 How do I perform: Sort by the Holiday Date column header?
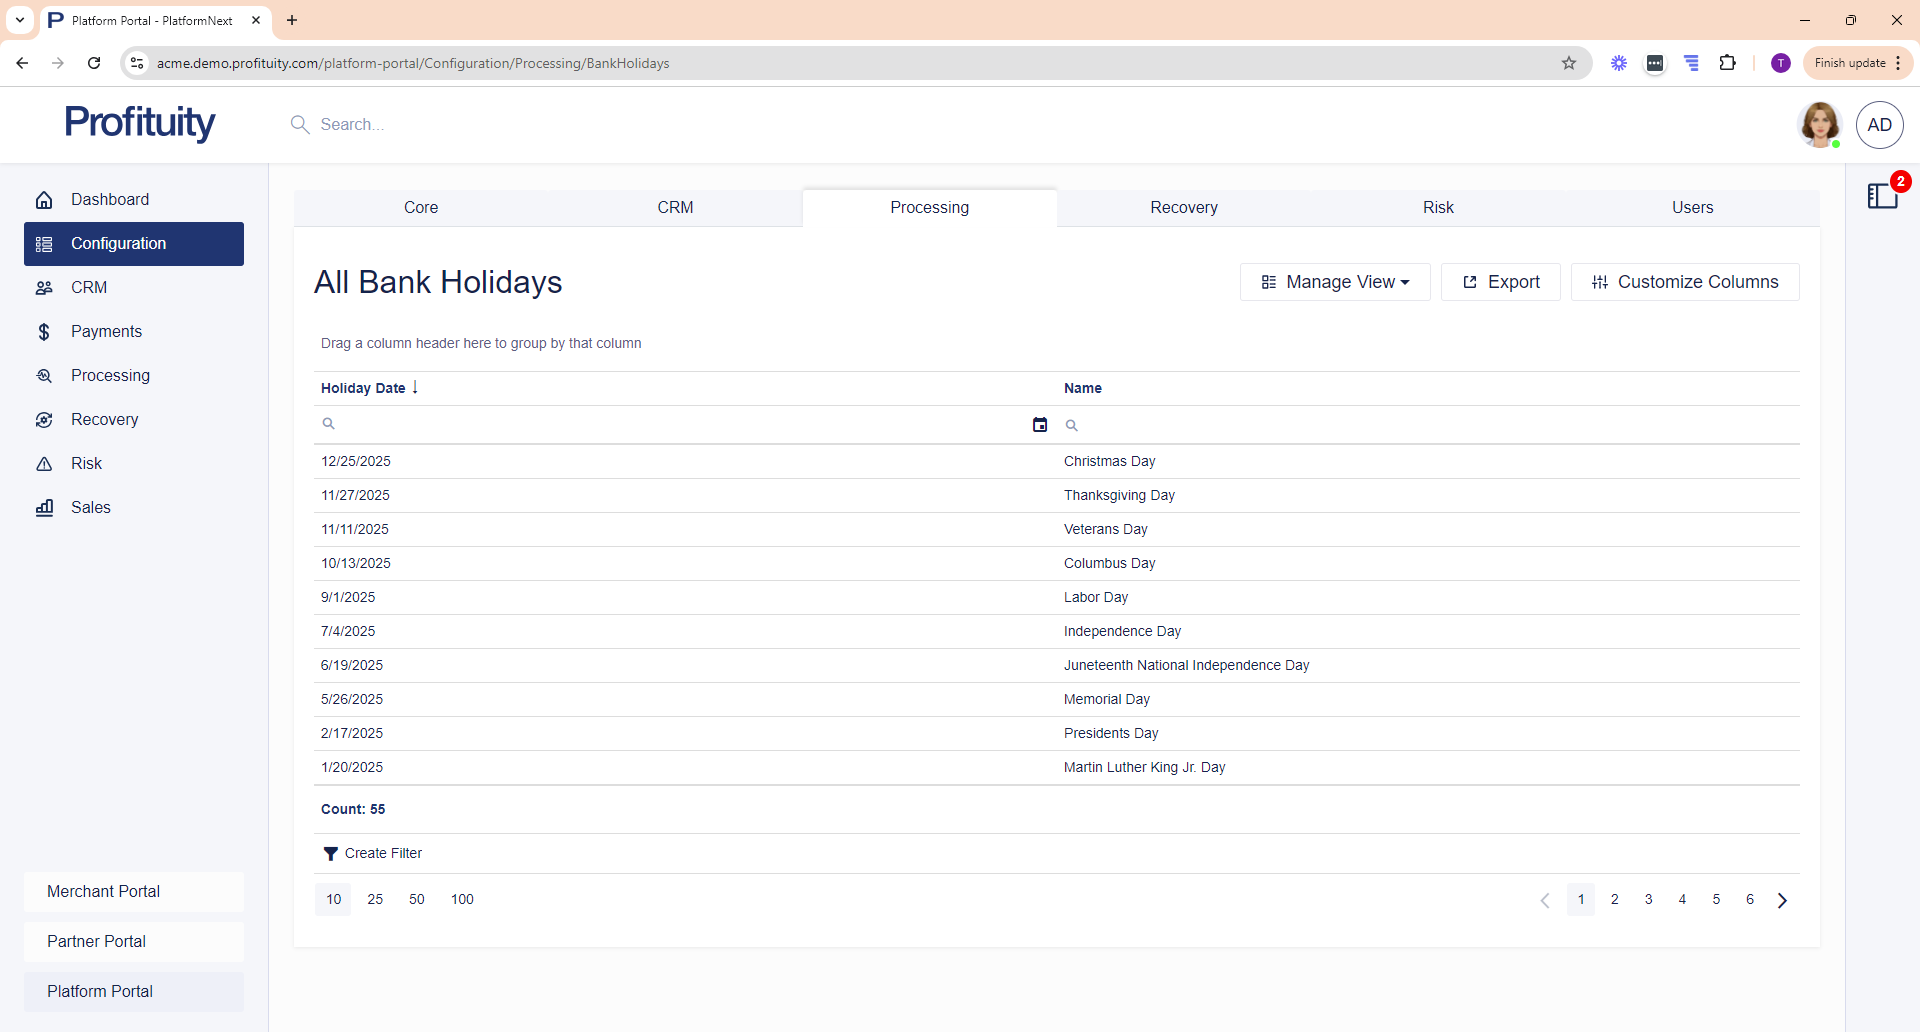coord(363,388)
